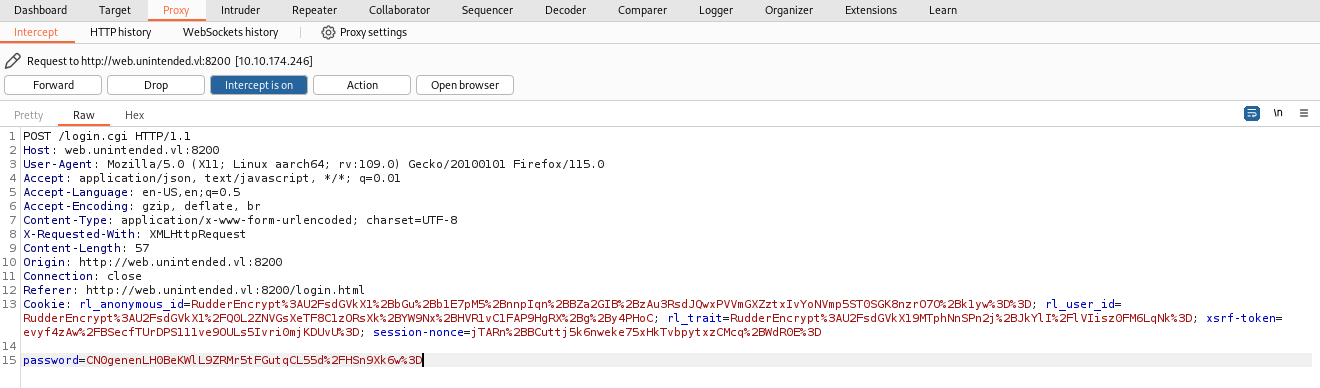The image size is (1320, 388).
Task: Open the Collaborator tab
Action: pyautogui.click(x=399, y=10)
